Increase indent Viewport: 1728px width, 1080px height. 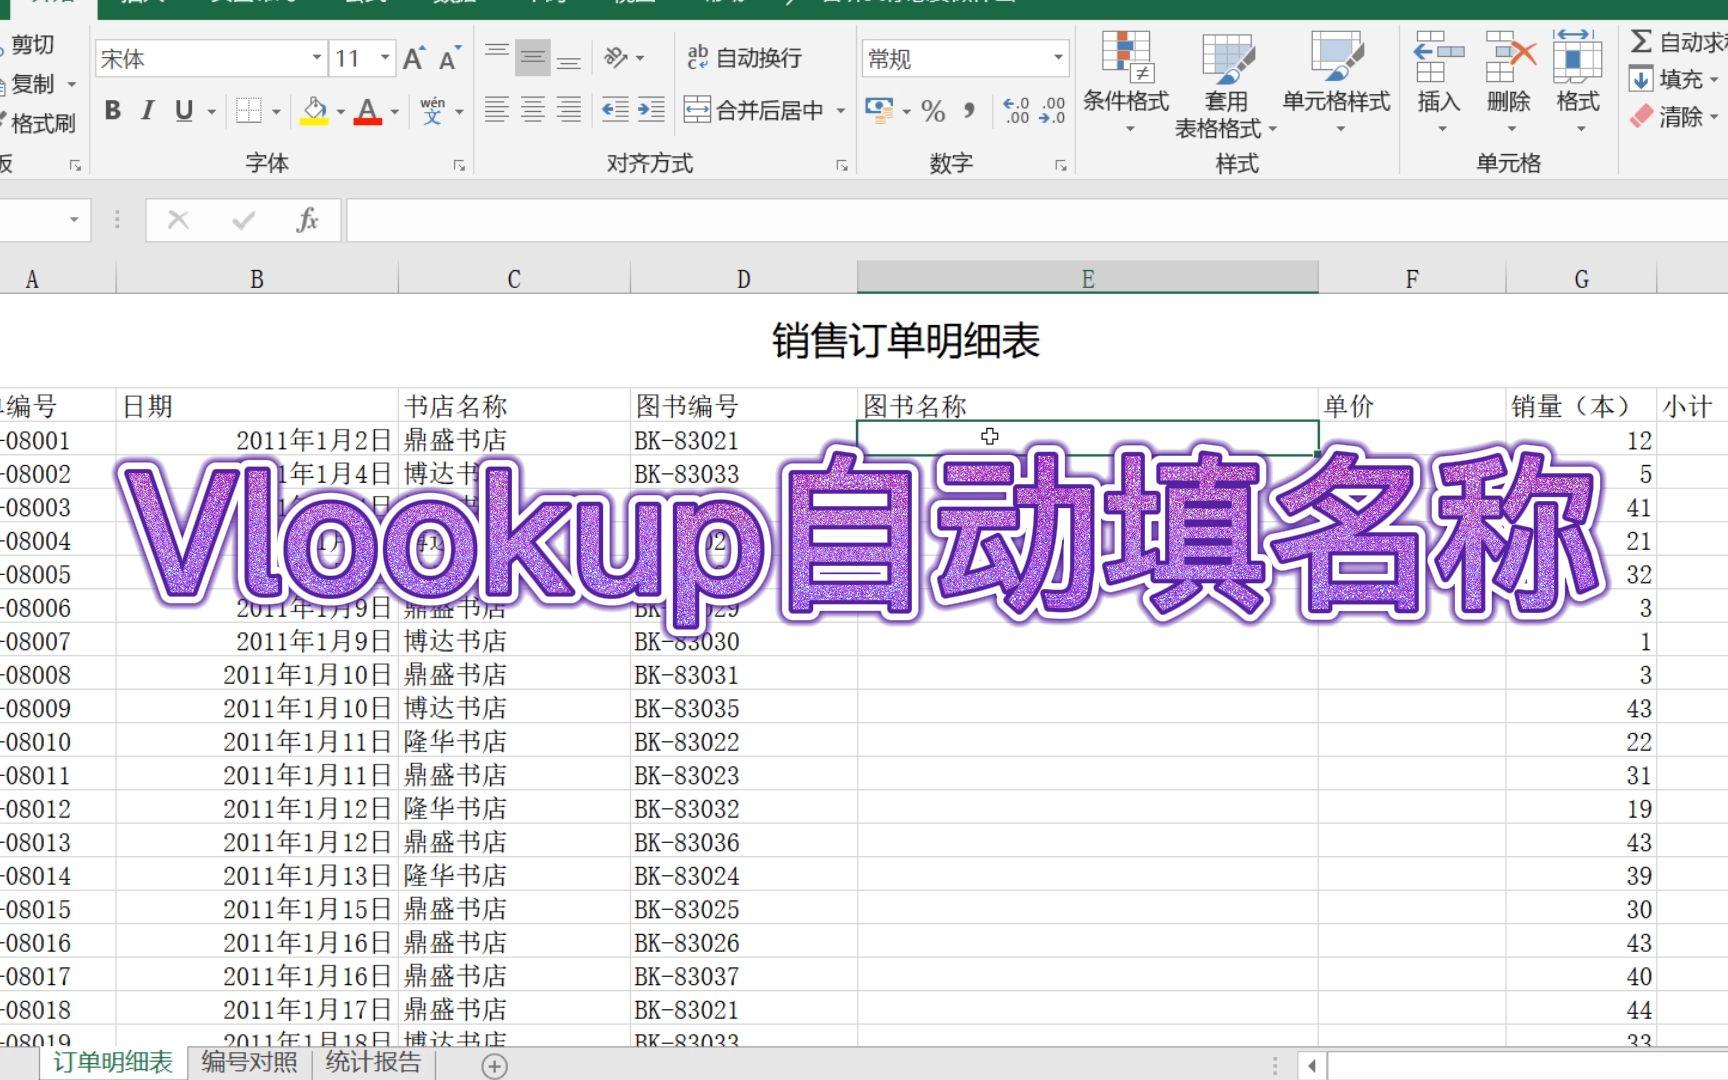651,110
